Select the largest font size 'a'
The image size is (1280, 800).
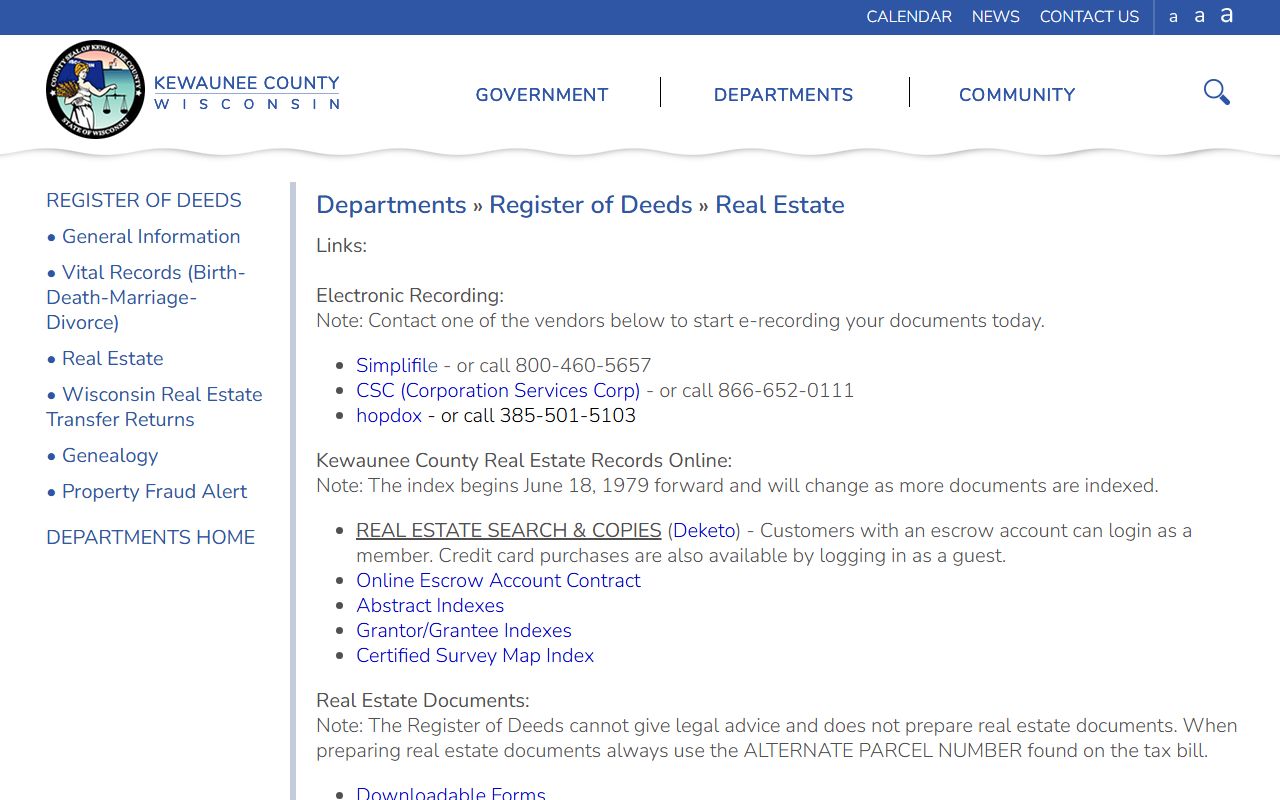tap(1226, 15)
